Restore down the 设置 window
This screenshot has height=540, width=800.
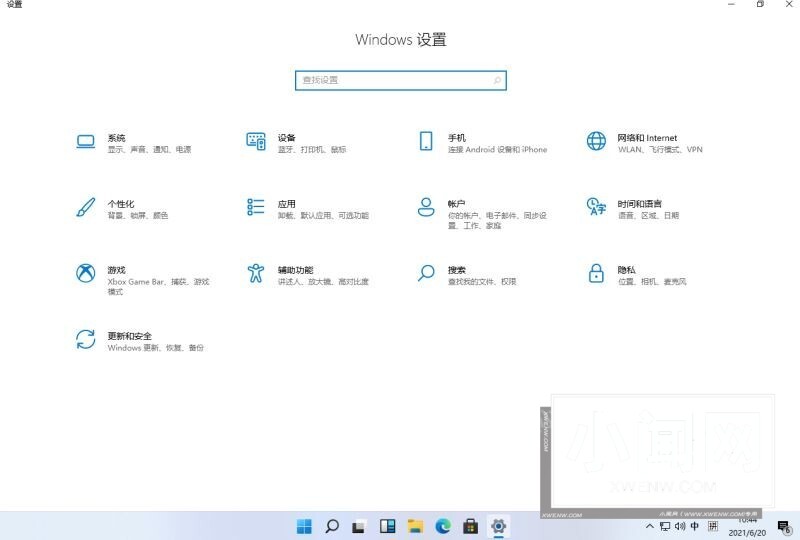[x=760, y=4]
